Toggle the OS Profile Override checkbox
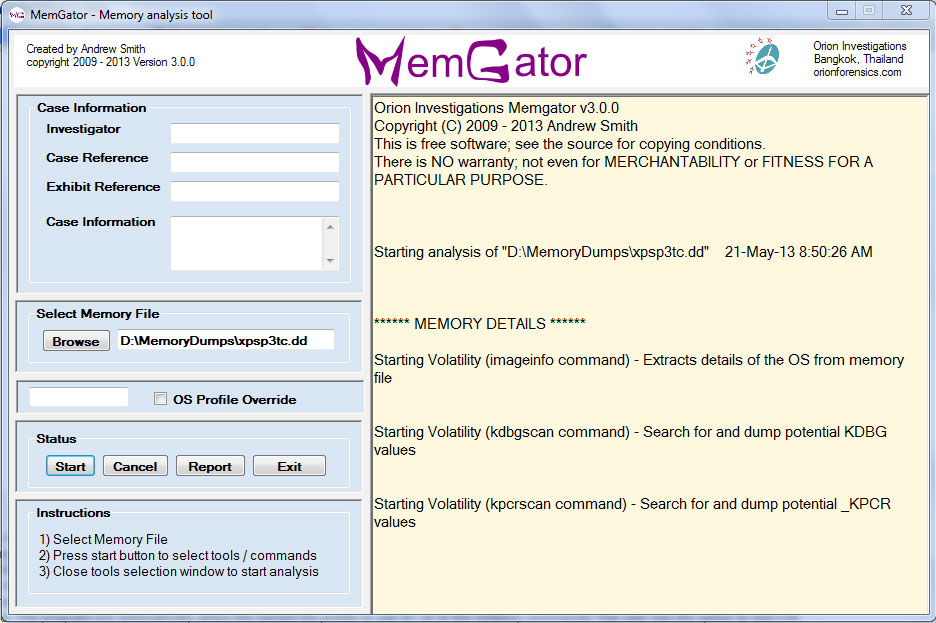 point(160,399)
